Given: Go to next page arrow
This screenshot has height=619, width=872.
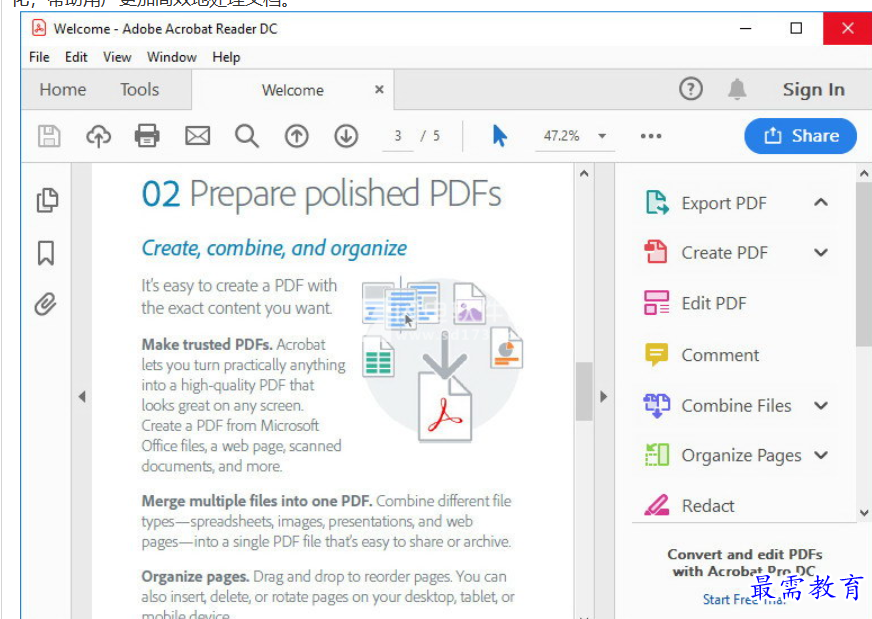Looking at the screenshot, I should pyautogui.click(x=346, y=136).
